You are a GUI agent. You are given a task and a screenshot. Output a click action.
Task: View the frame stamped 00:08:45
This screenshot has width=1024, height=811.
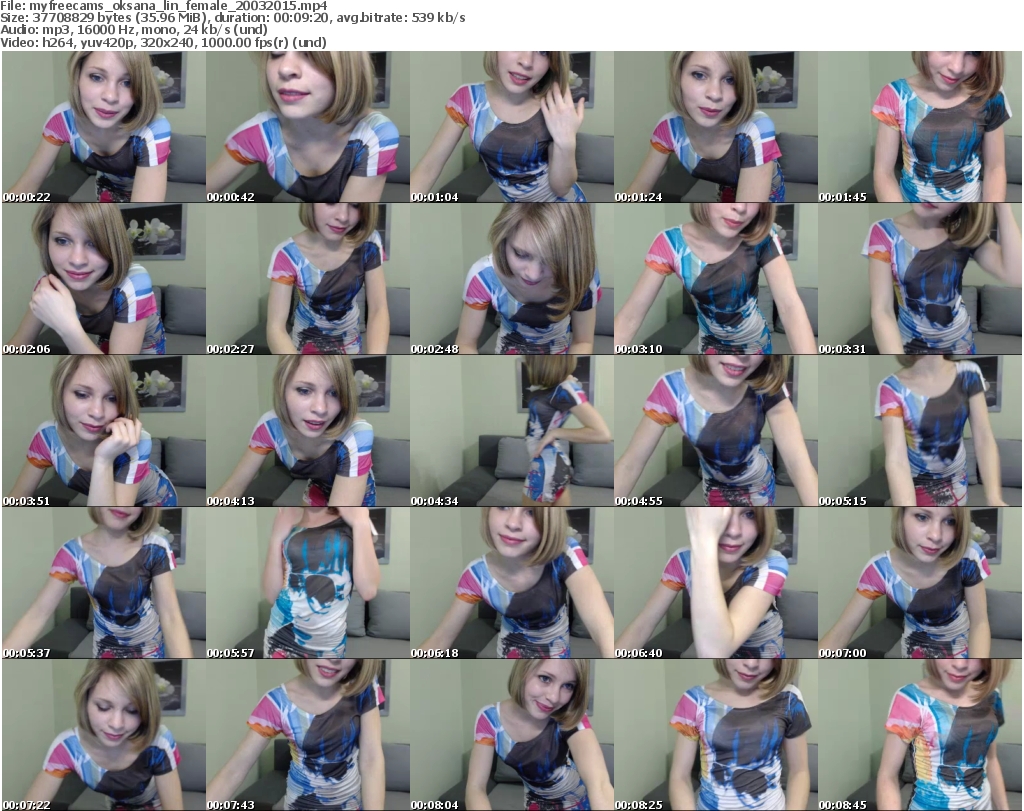tap(920, 735)
